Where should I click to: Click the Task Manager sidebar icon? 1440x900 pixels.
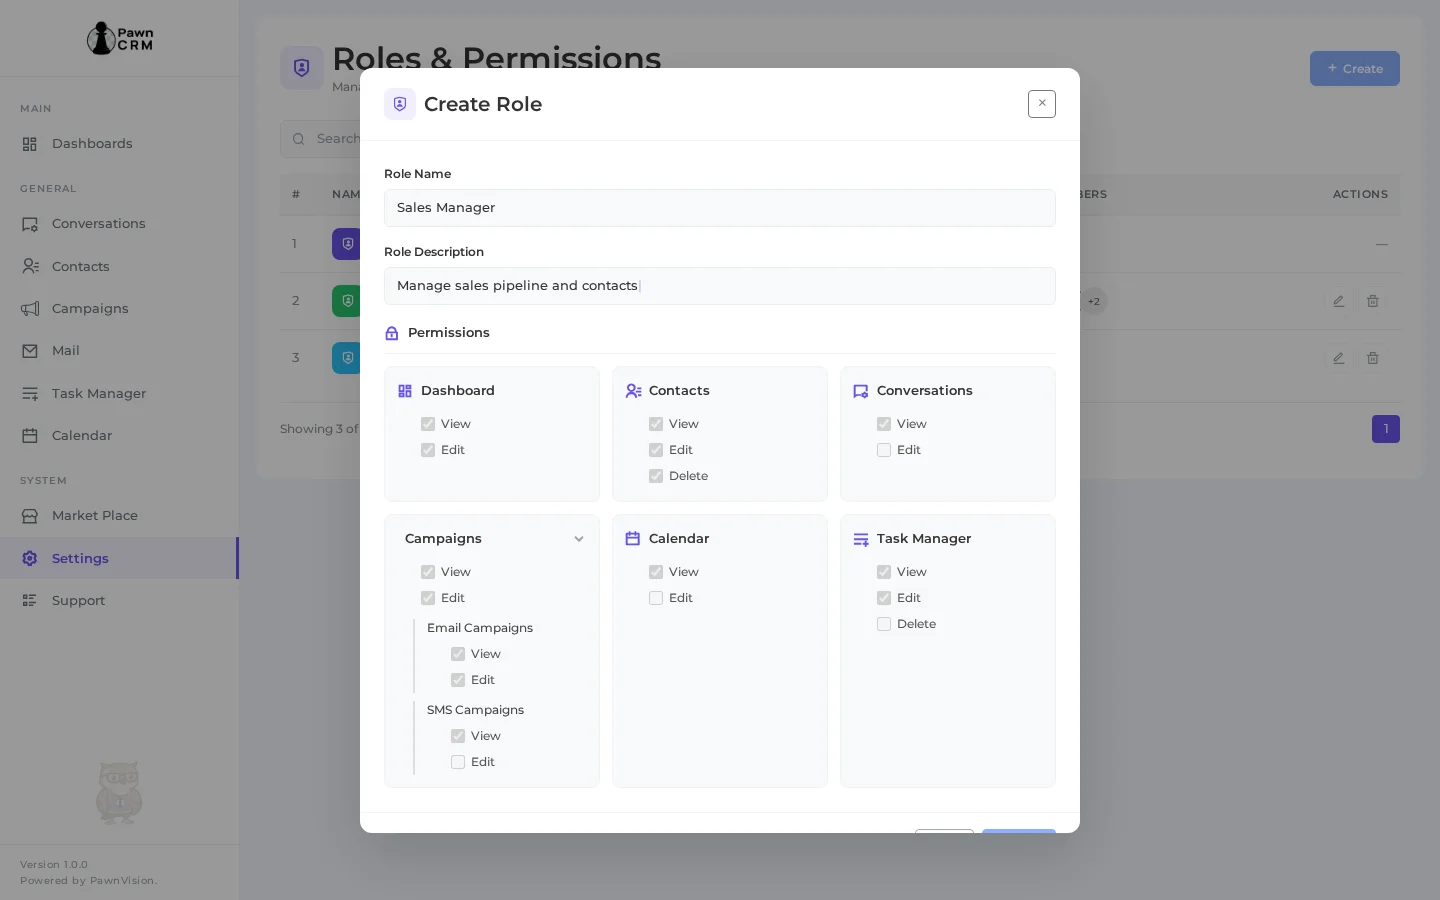pos(28,394)
